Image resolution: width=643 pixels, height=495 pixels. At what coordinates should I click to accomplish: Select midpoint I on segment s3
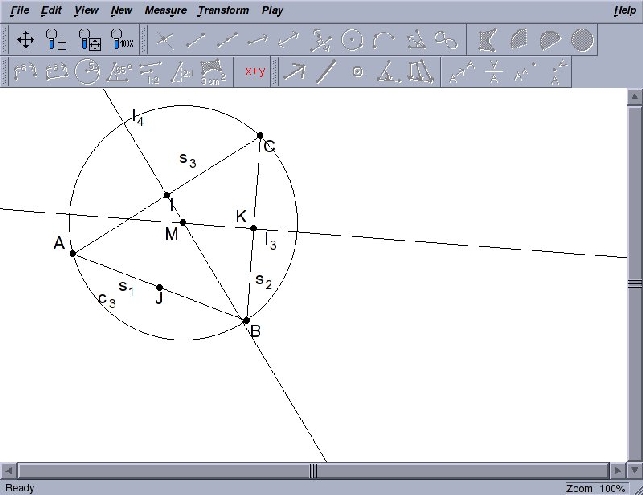point(167,195)
